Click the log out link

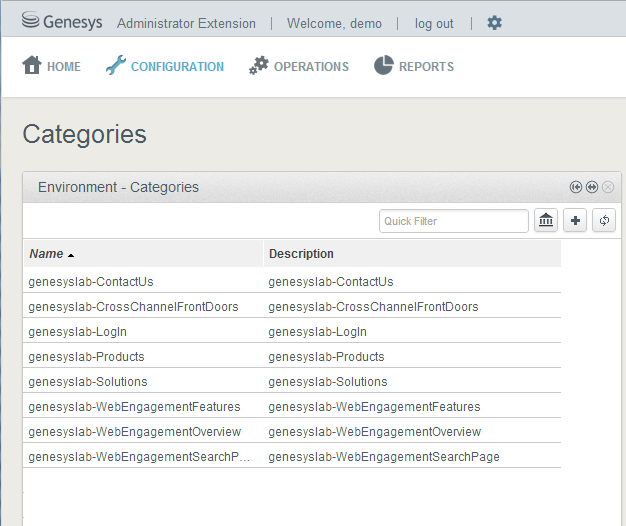[x=434, y=24]
